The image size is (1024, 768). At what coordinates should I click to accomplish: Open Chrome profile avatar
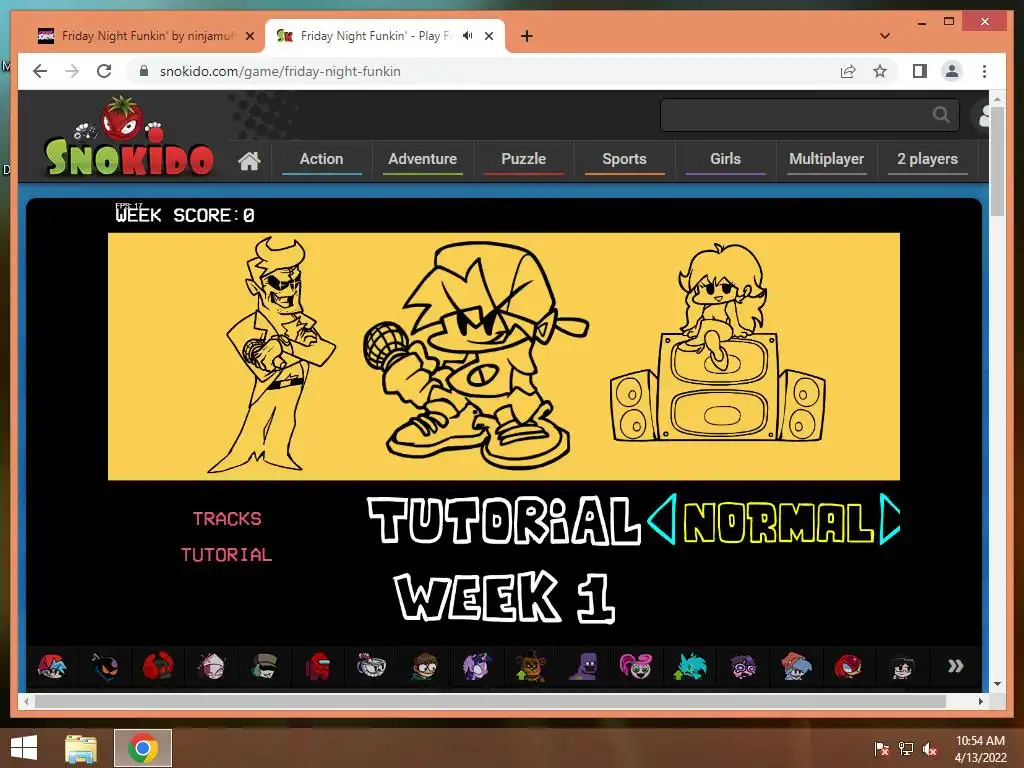pos(952,71)
